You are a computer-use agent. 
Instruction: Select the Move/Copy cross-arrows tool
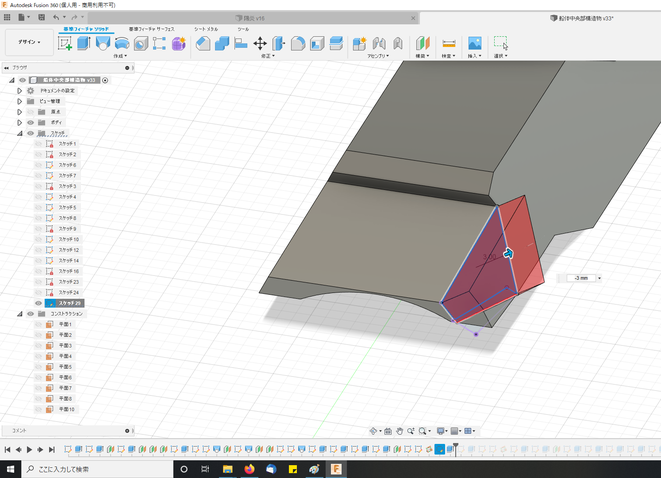click(x=260, y=43)
